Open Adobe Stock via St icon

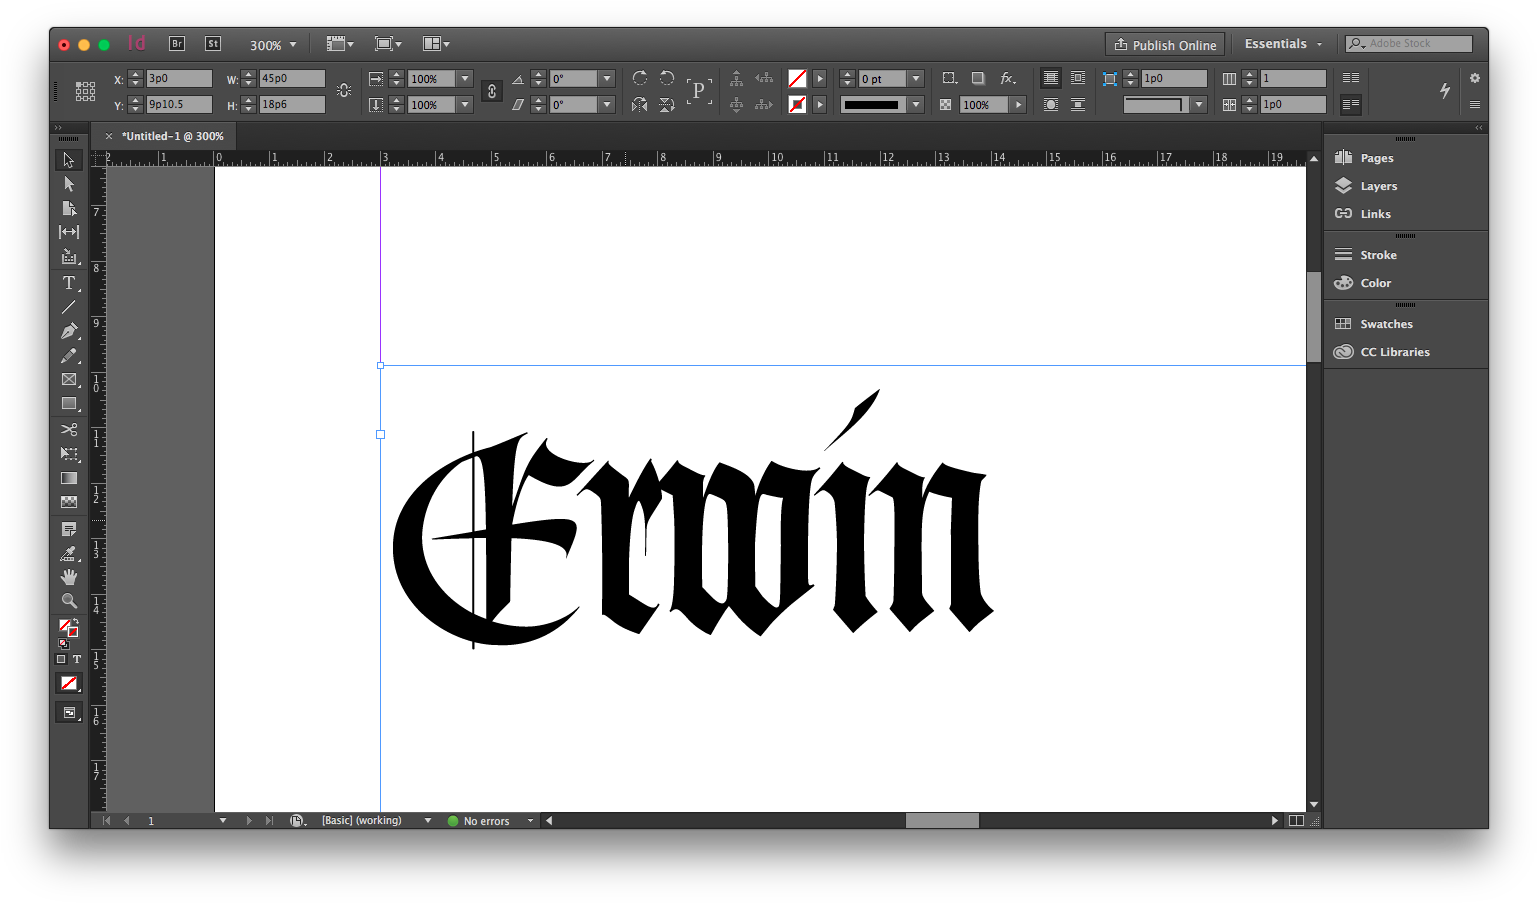213,43
